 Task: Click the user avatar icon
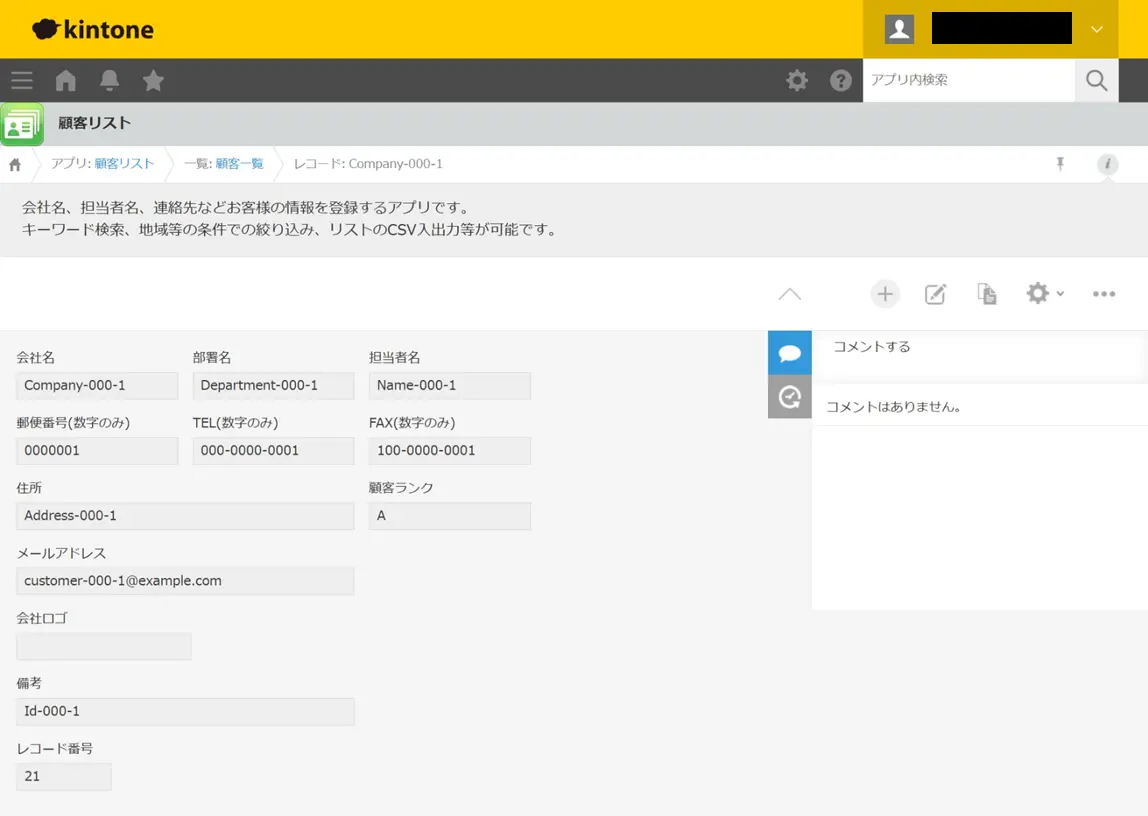click(x=899, y=29)
